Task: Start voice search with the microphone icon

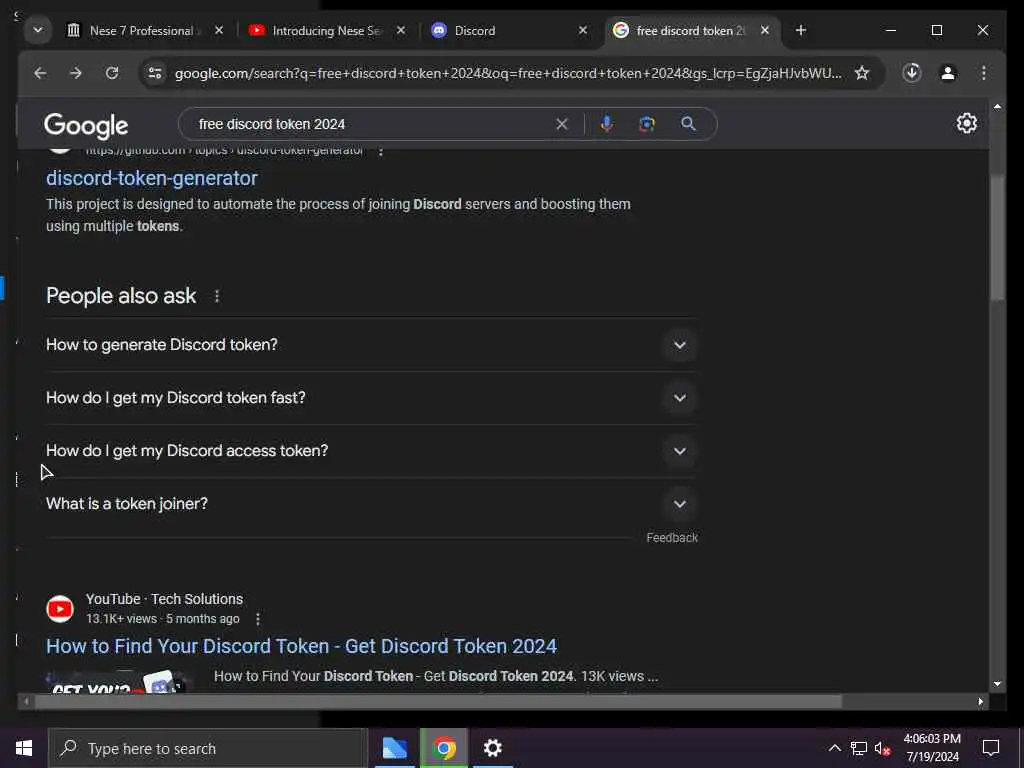Action: coord(607,124)
